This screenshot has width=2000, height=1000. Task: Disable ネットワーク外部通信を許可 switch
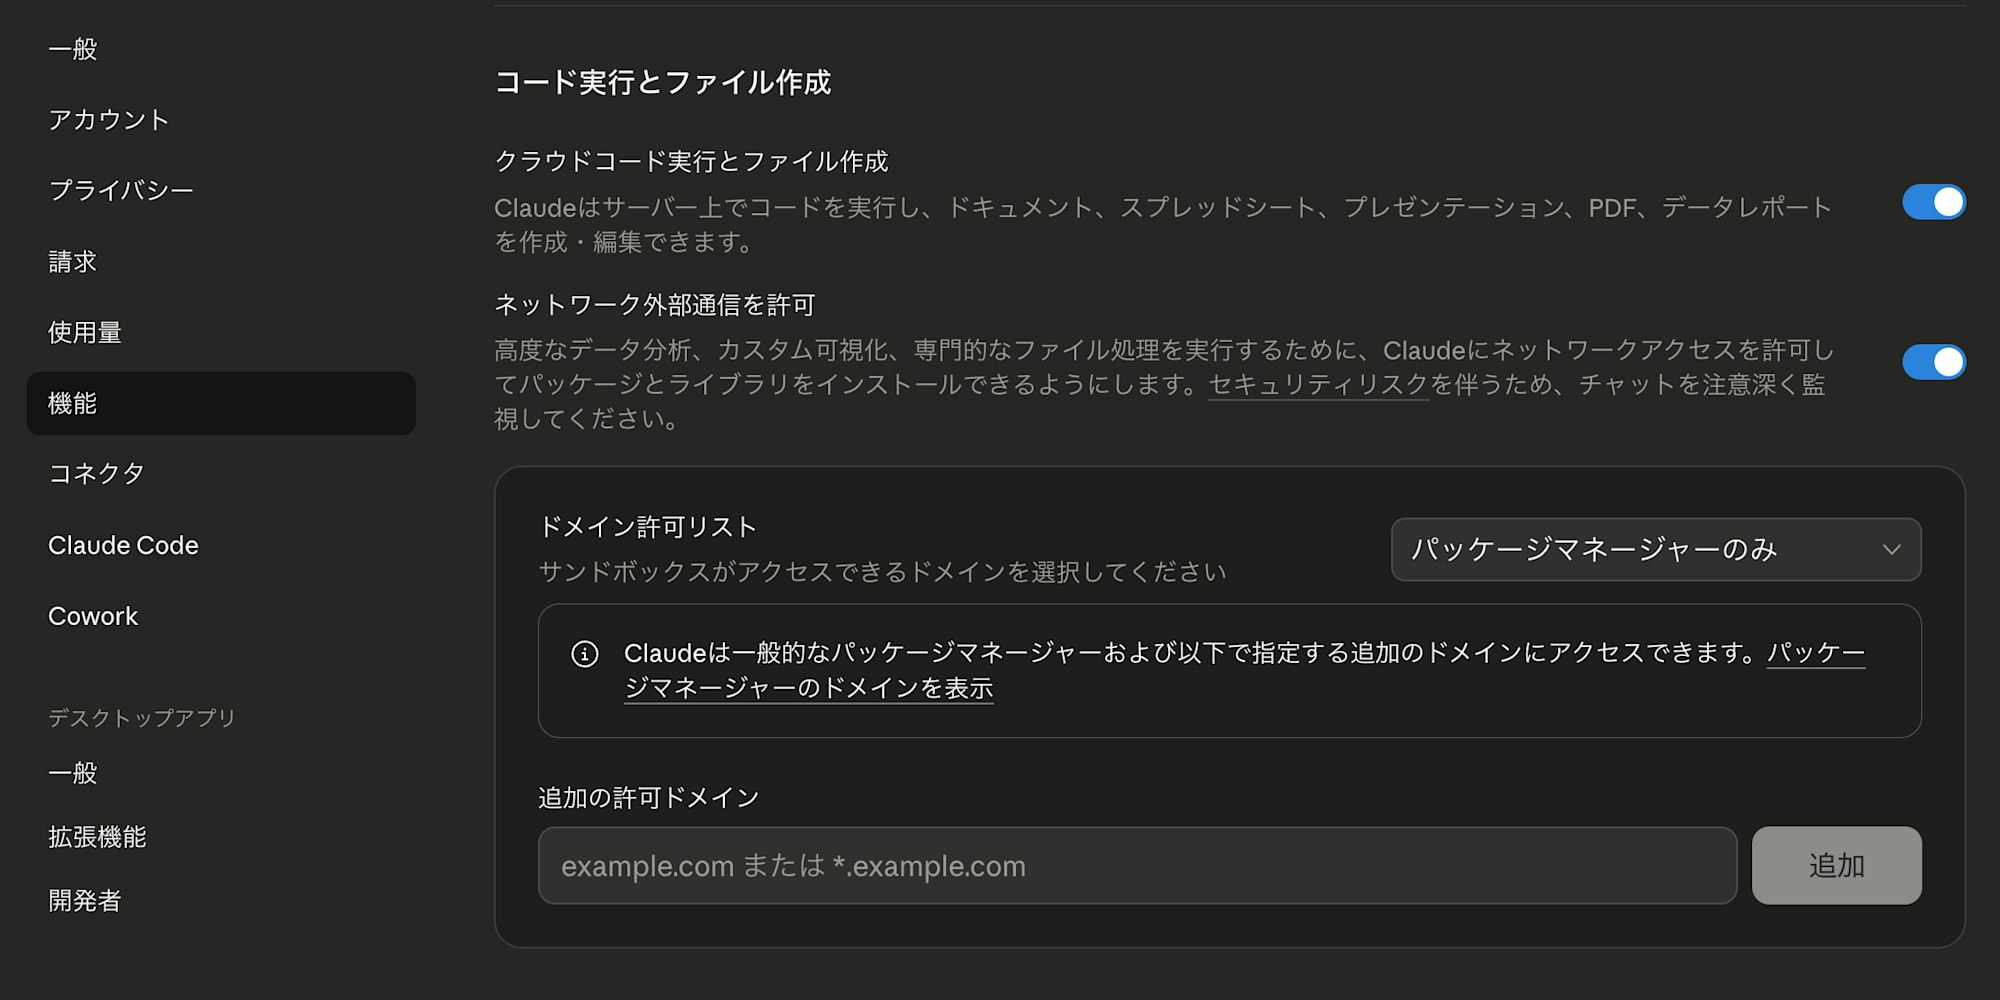[1933, 362]
